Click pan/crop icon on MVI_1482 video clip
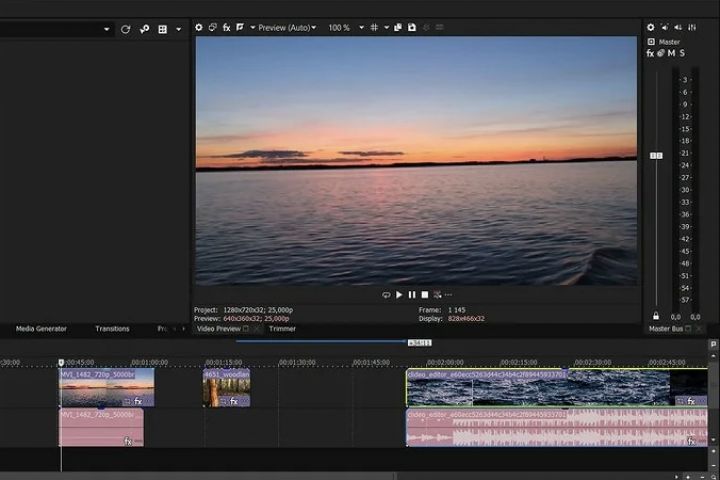The height and width of the screenshot is (480, 720). [128, 402]
